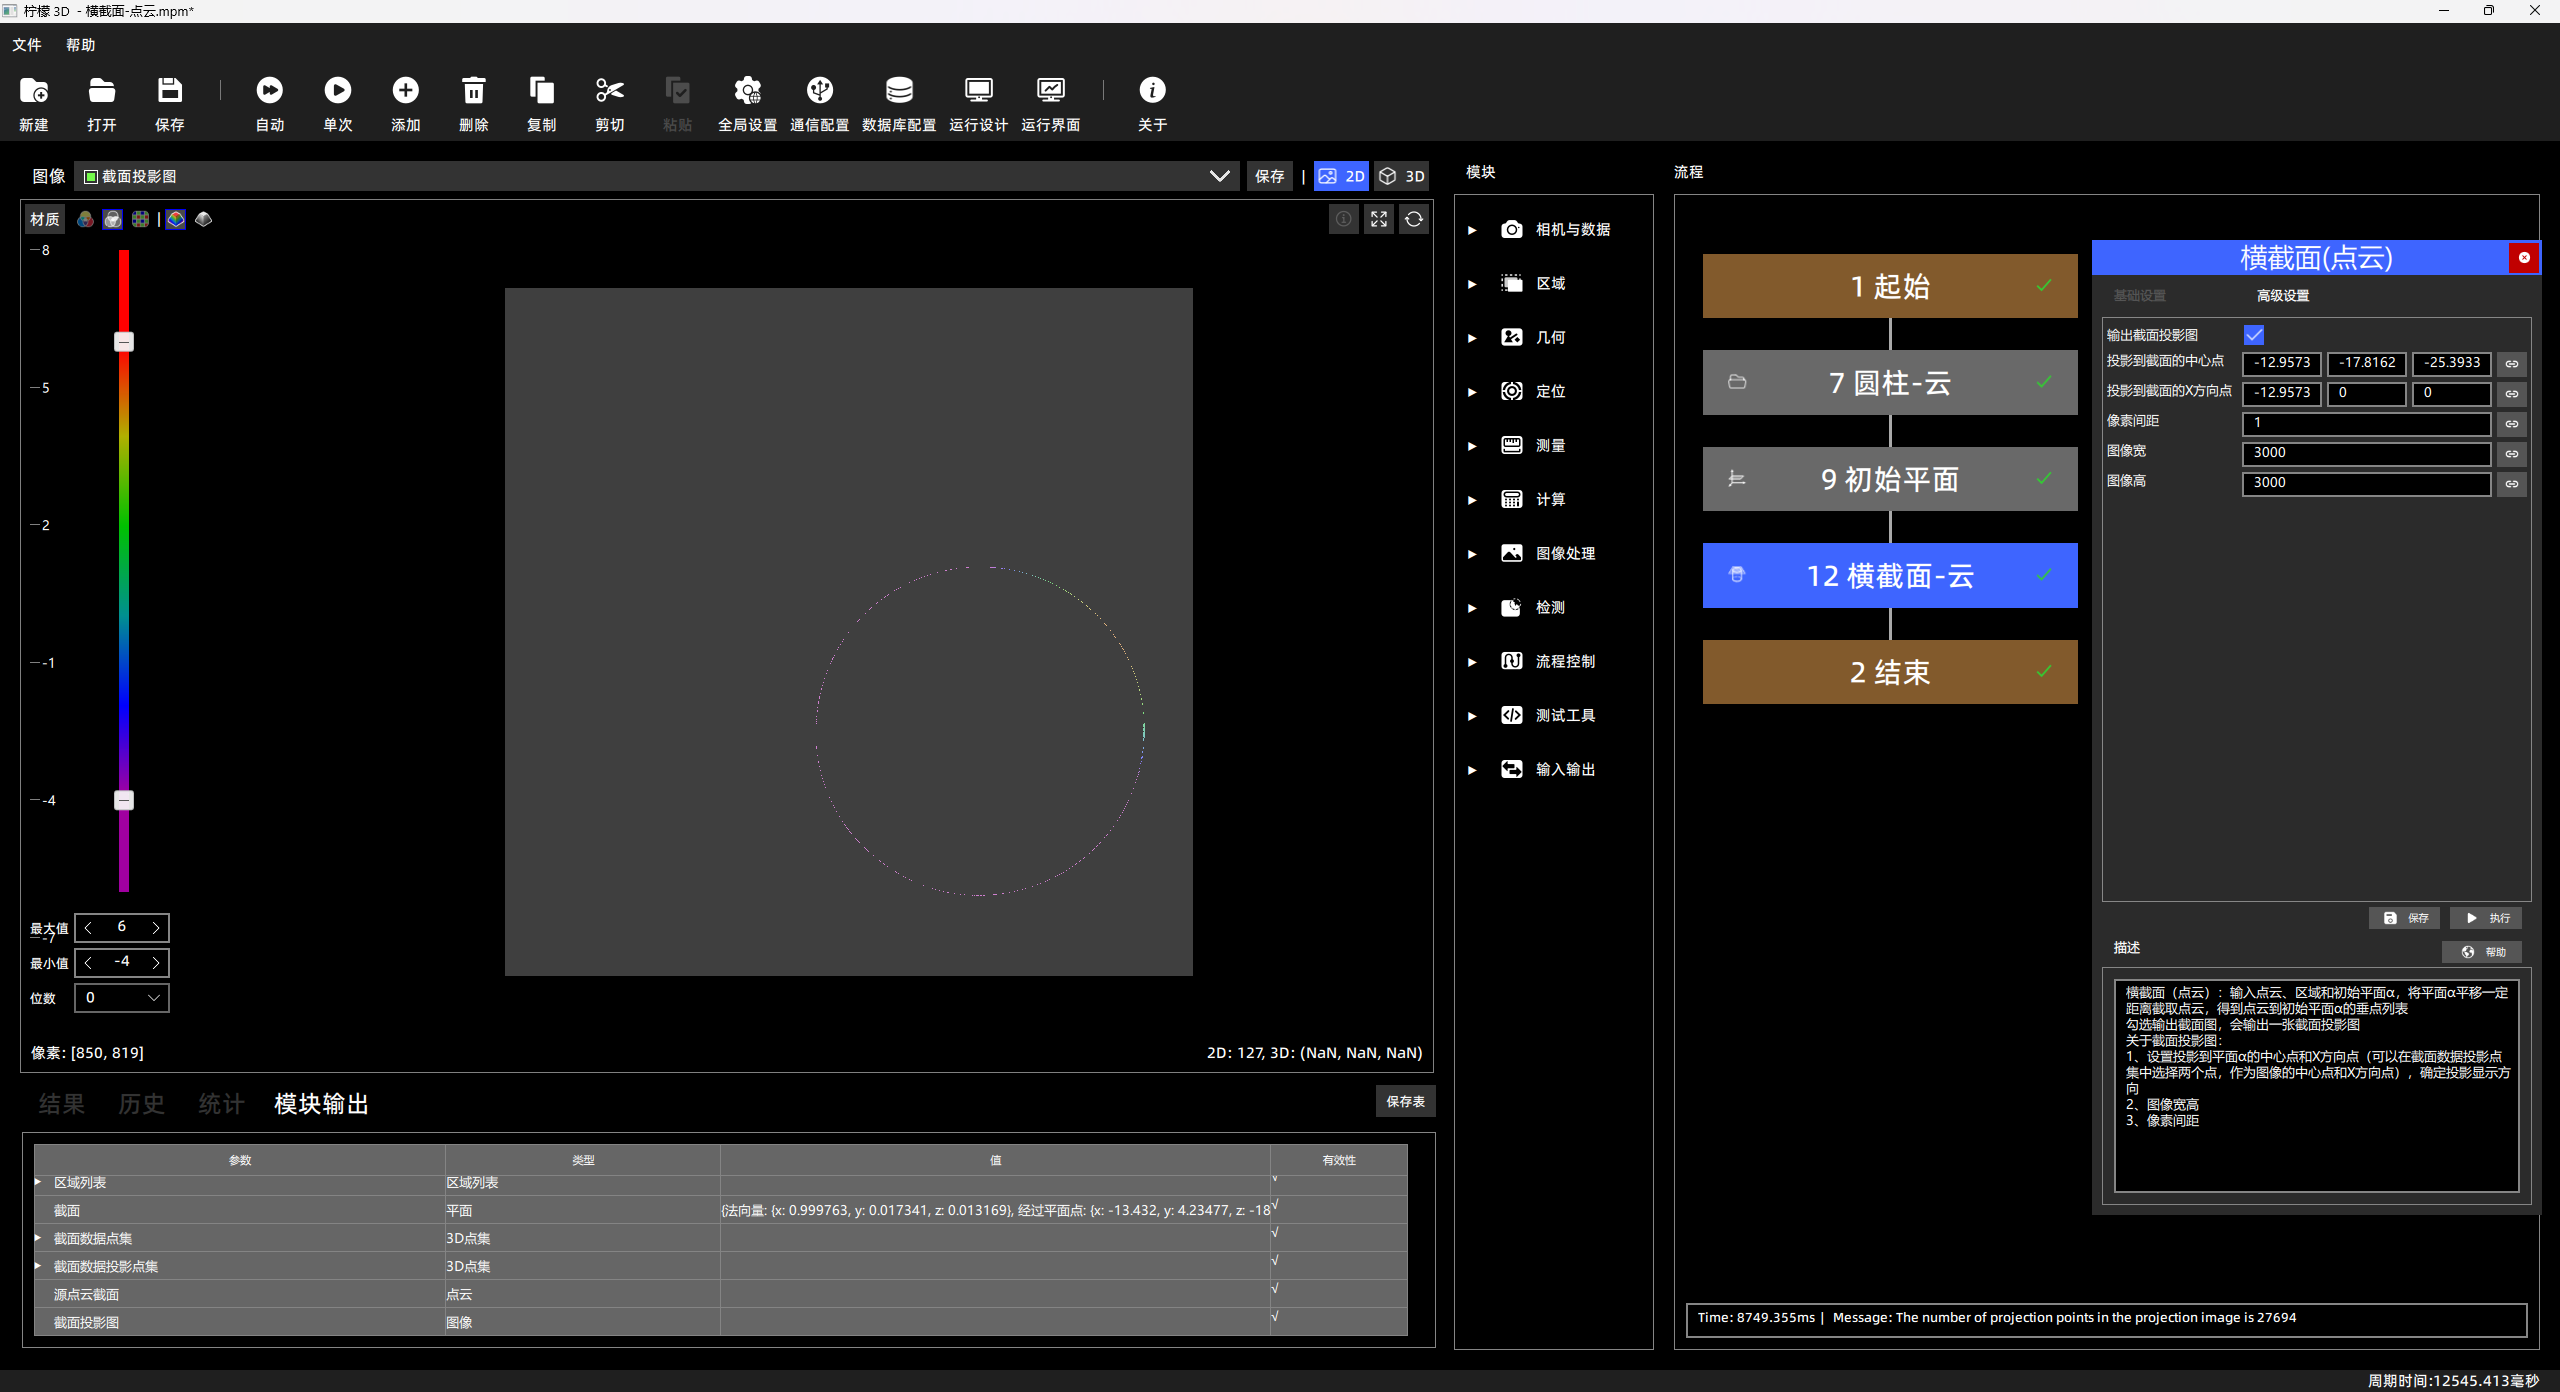Open 运行设计 run design

point(979,91)
